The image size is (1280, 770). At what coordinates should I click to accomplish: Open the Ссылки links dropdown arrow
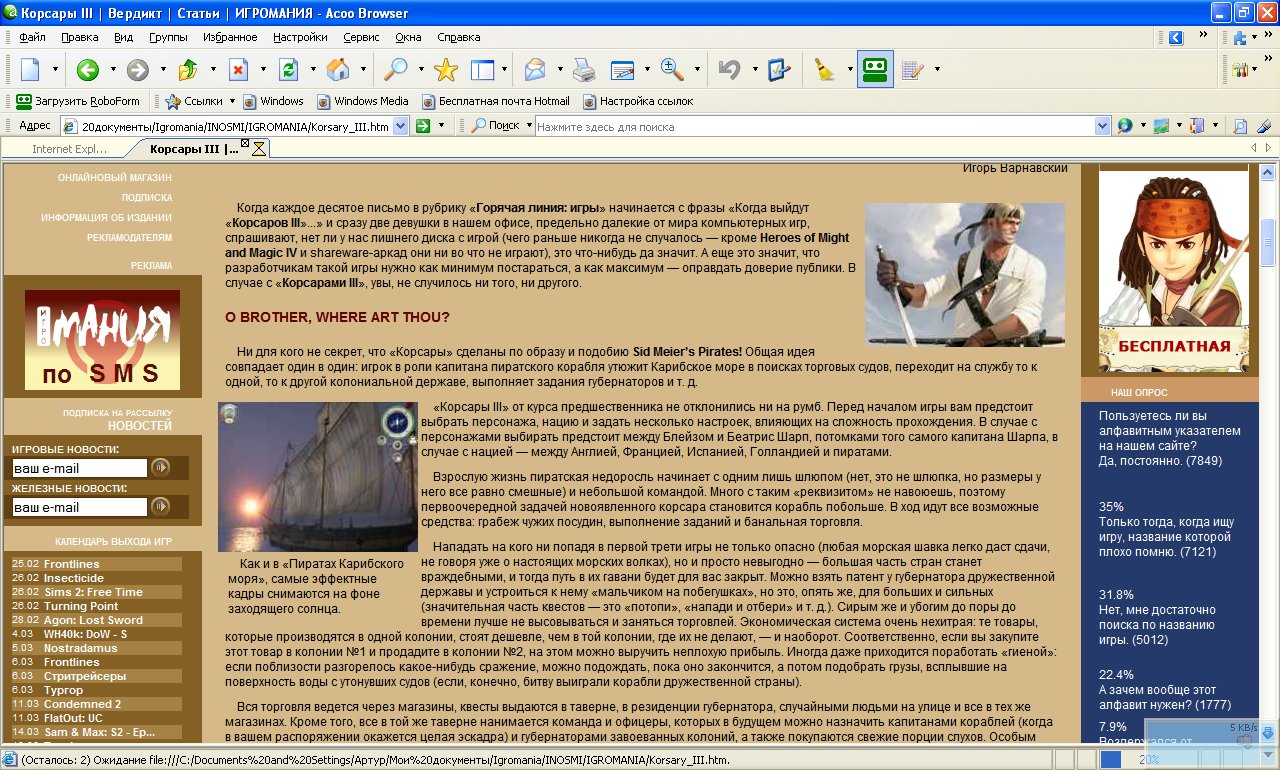click(232, 101)
